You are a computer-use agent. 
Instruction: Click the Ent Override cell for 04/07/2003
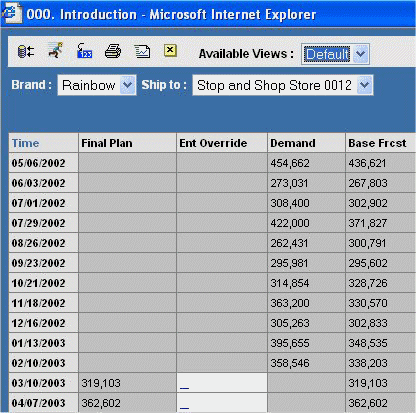[x=222, y=403]
